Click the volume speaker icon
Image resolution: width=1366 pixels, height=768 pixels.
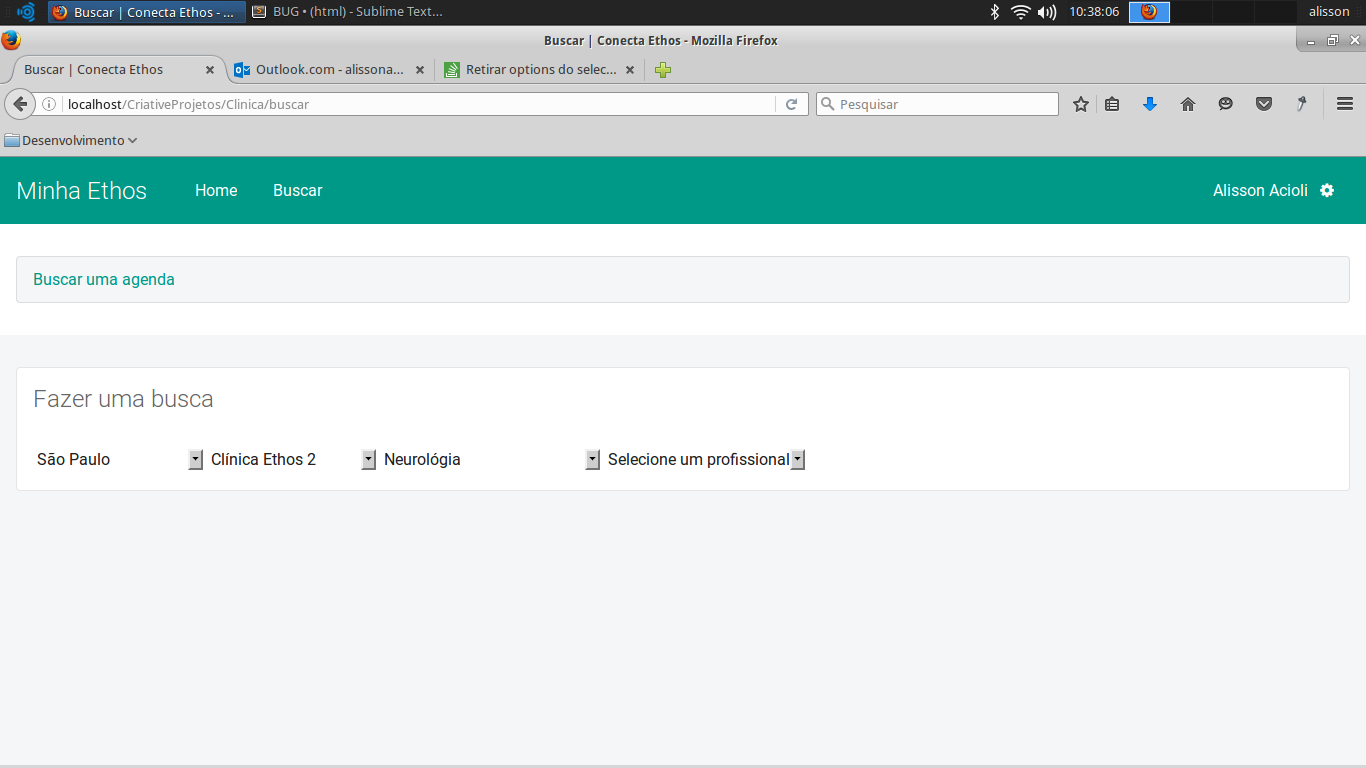point(1047,12)
